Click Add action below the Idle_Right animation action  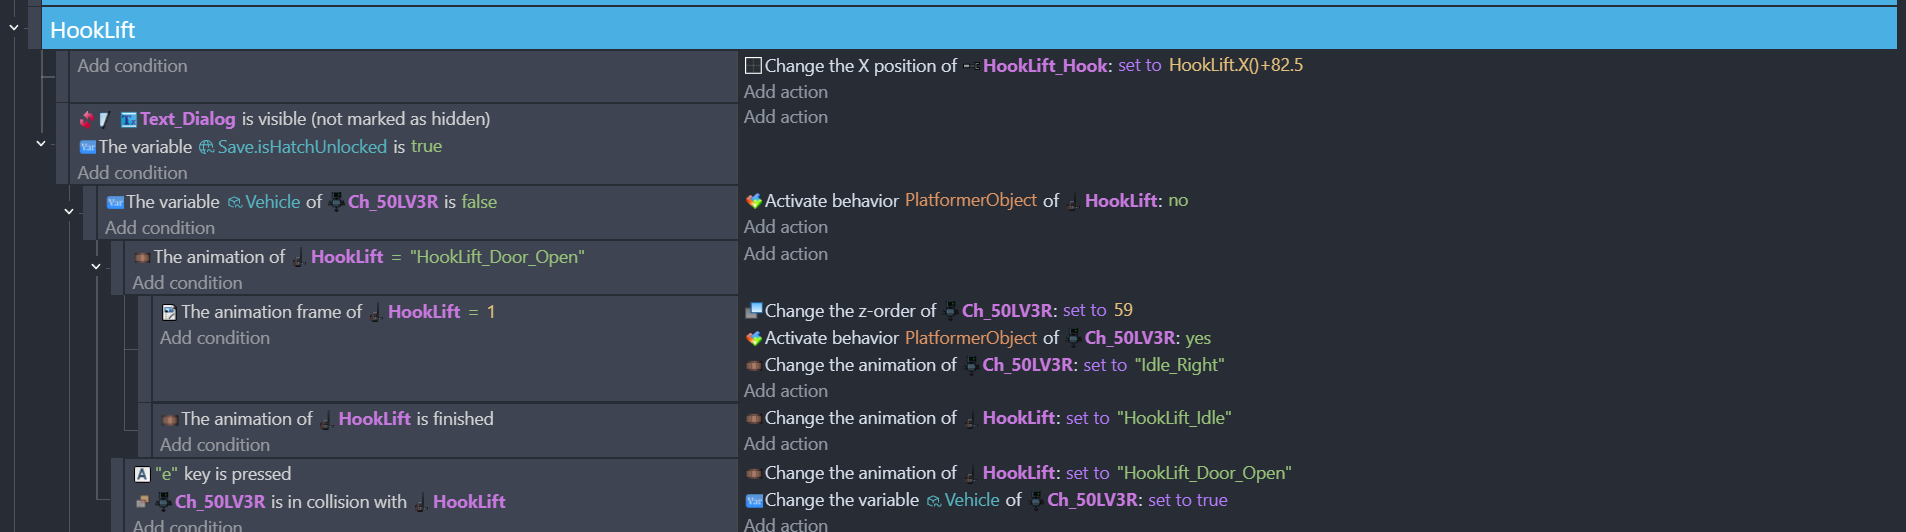pyautogui.click(x=785, y=391)
